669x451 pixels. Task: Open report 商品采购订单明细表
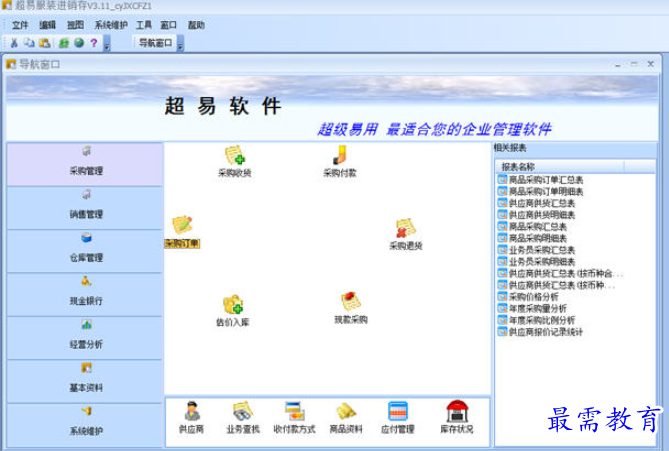pos(541,192)
